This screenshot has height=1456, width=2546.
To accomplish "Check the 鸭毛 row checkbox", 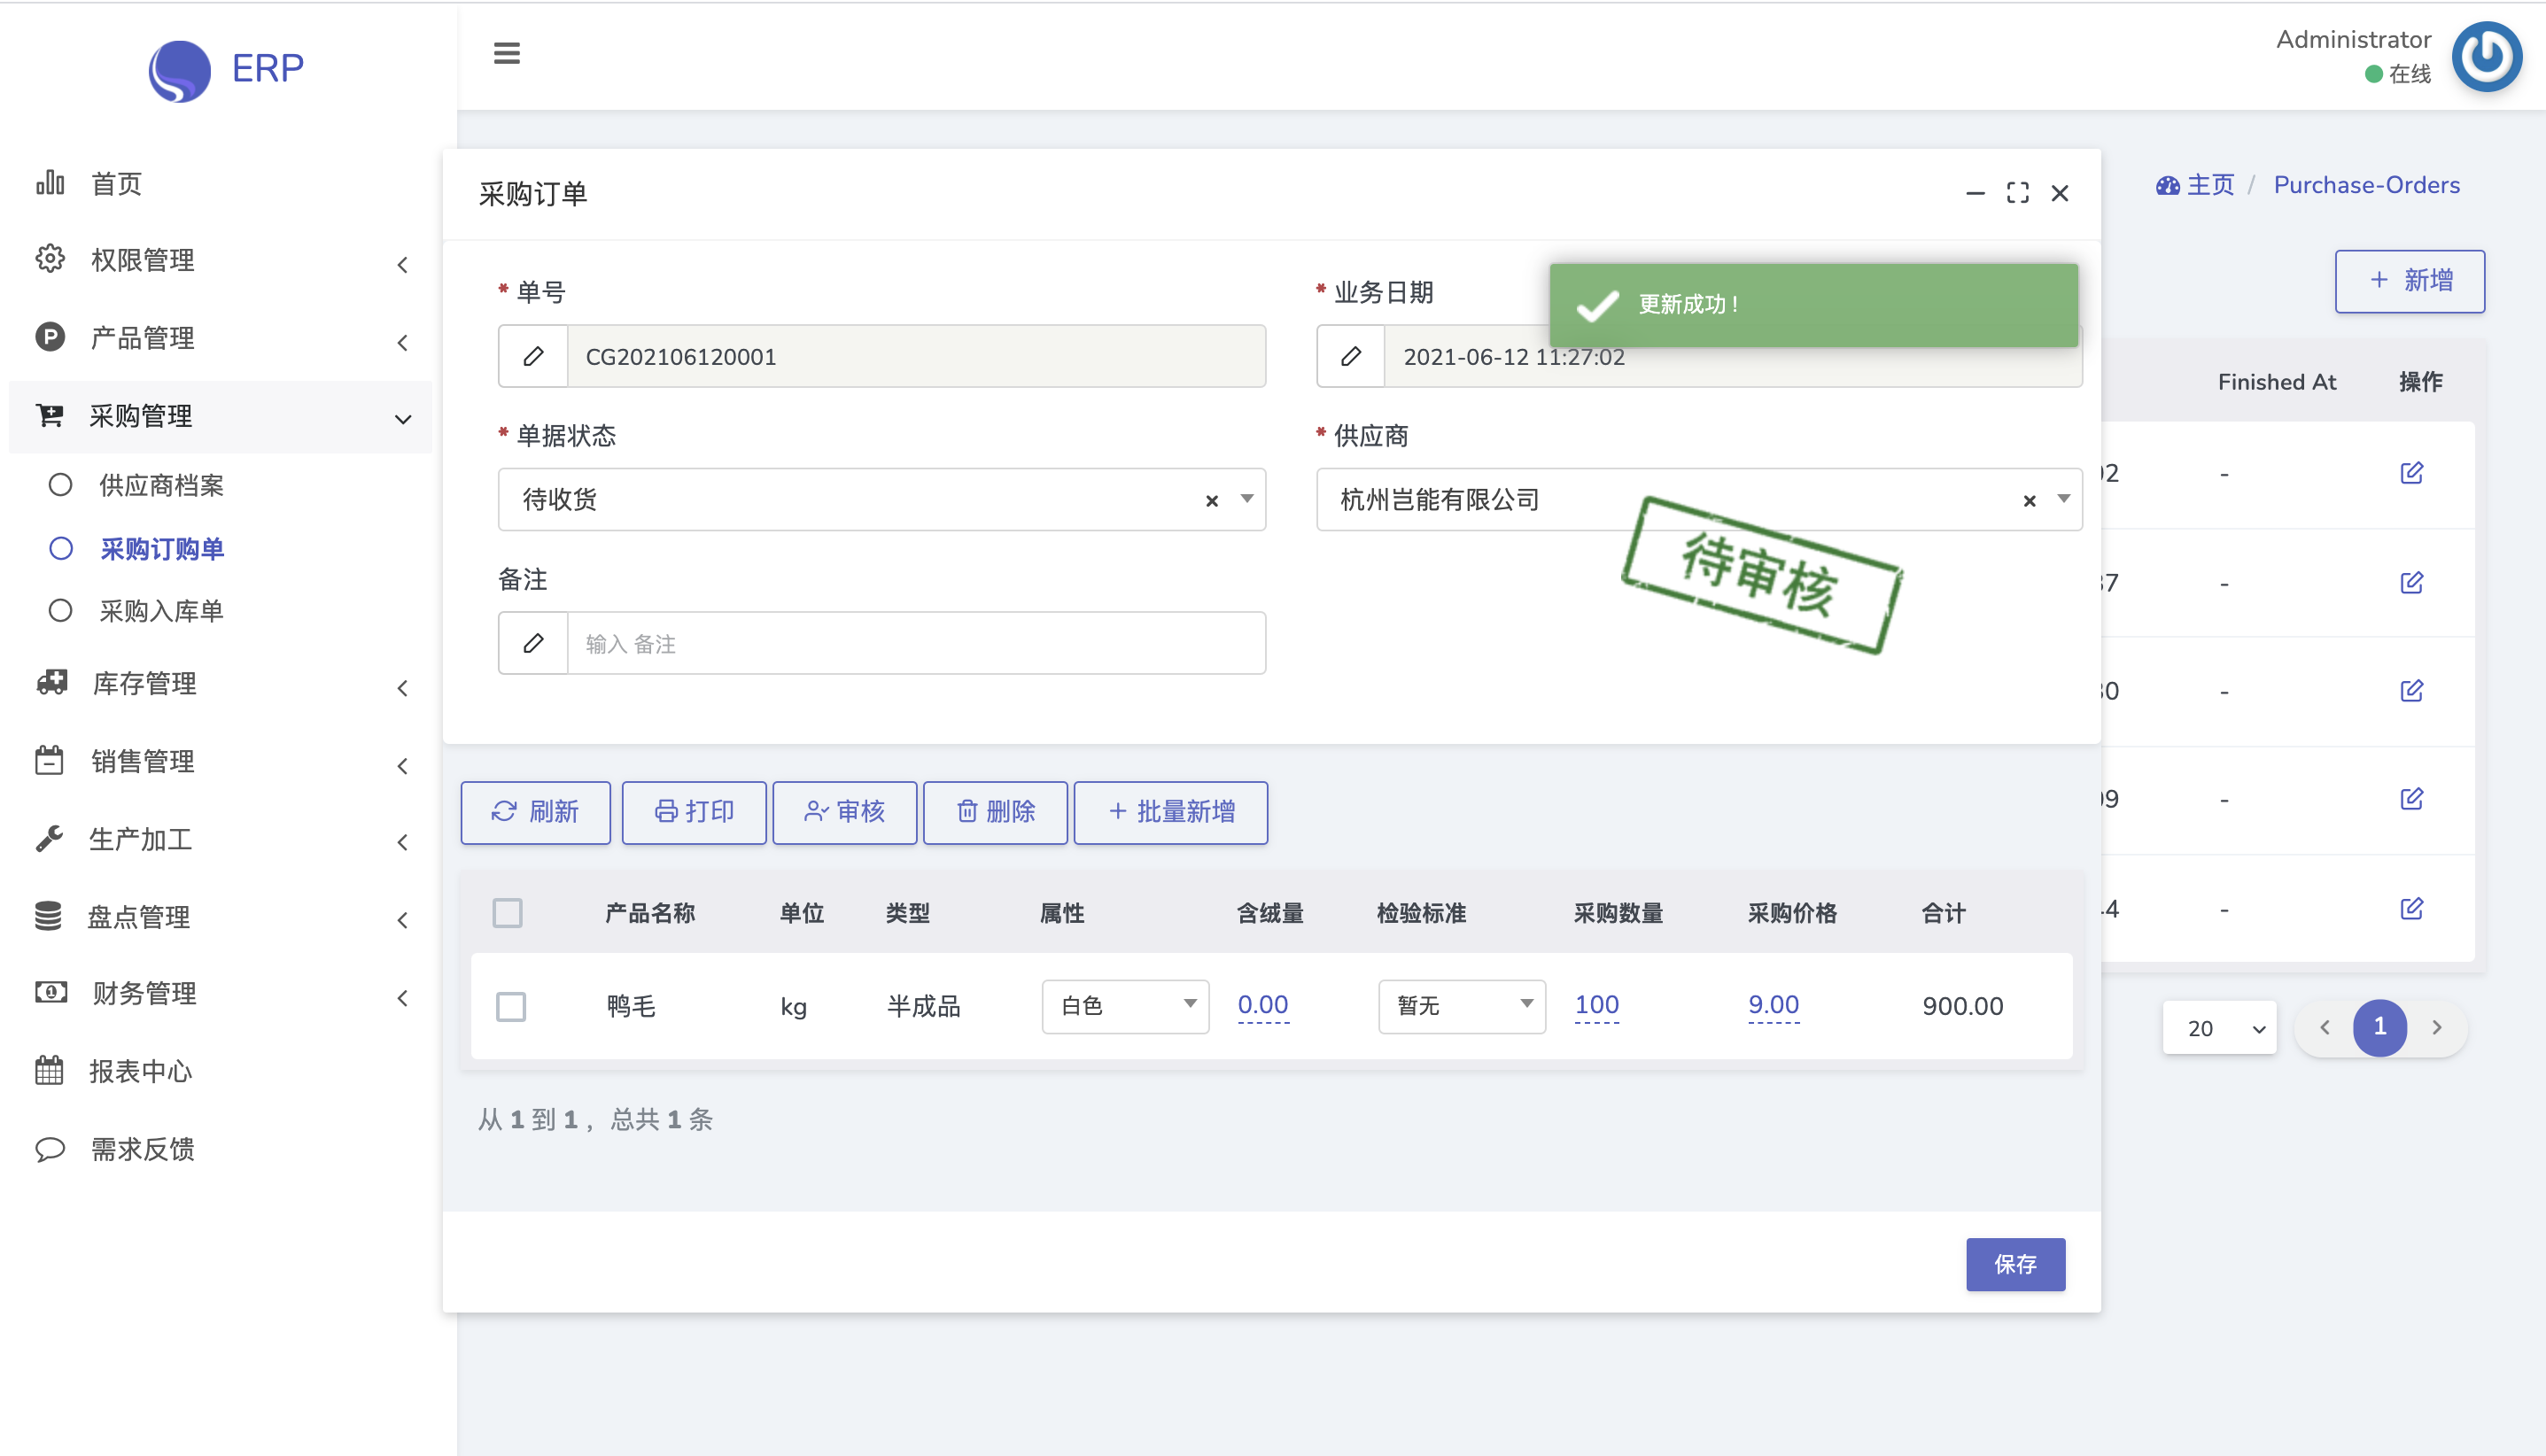I will pos(511,1006).
